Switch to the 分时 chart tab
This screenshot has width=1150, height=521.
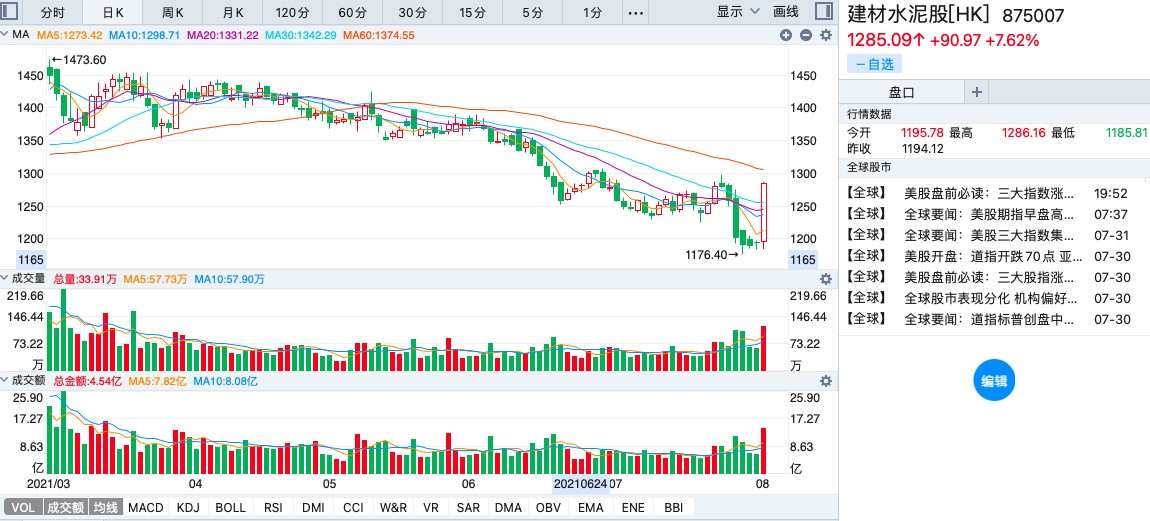point(52,12)
